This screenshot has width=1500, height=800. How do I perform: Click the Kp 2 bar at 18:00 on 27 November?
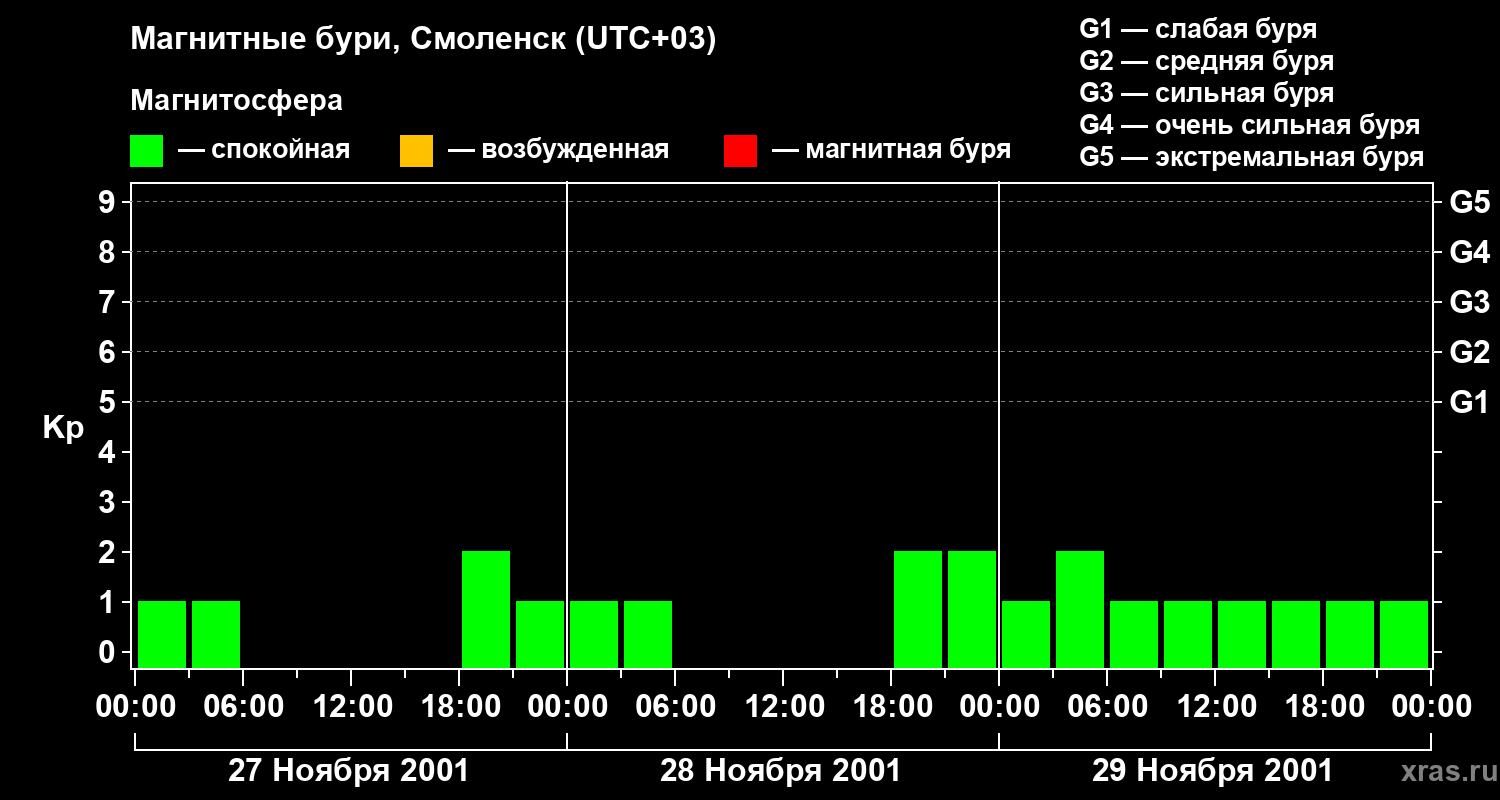click(486, 609)
